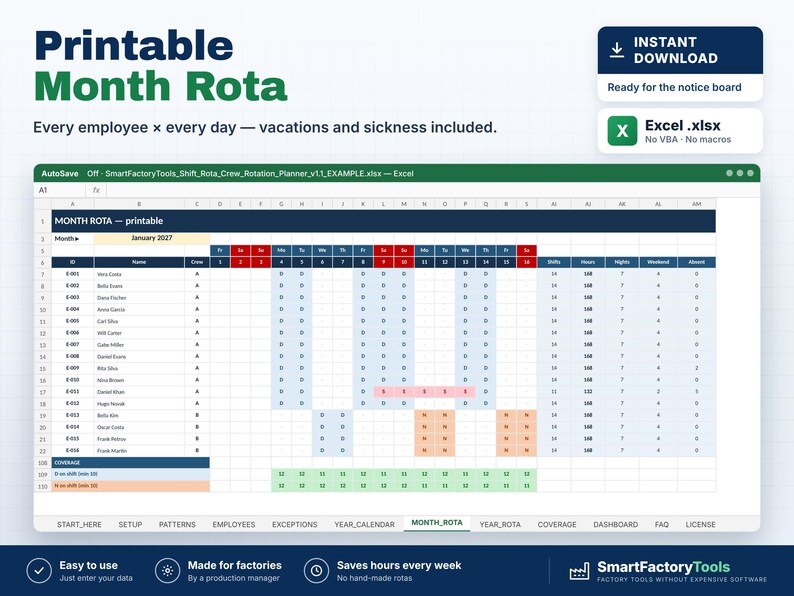Viewport: 794px width, 596px height.
Task: Open the YEAR_ROTA sheet tab
Action: (x=500, y=525)
